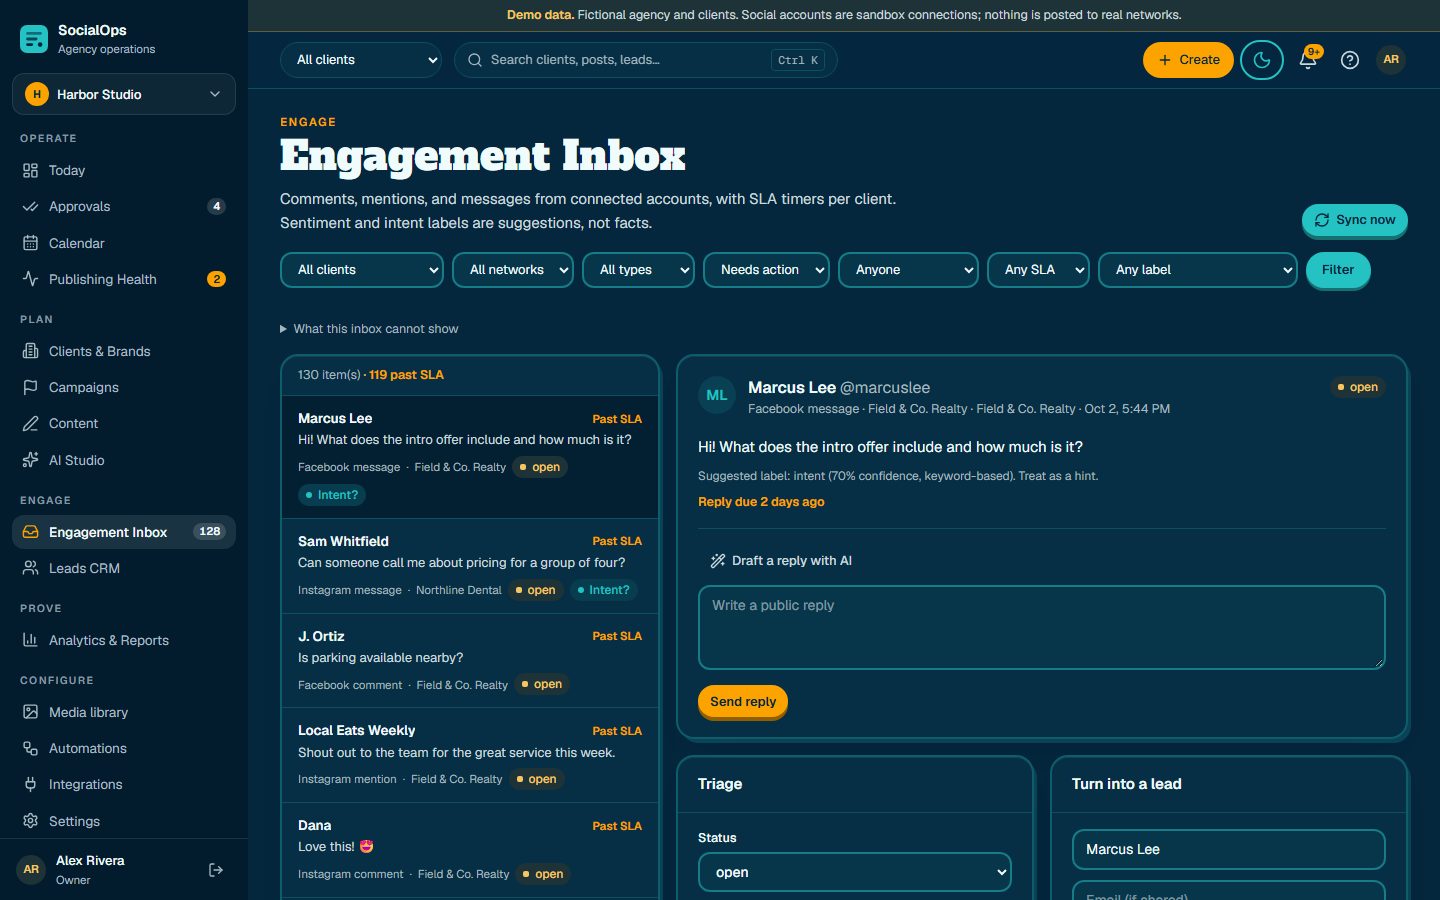Click the Integrations plug icon
Screen dimensions: 1440x900
pyautogui.click(x=30, y=784)
